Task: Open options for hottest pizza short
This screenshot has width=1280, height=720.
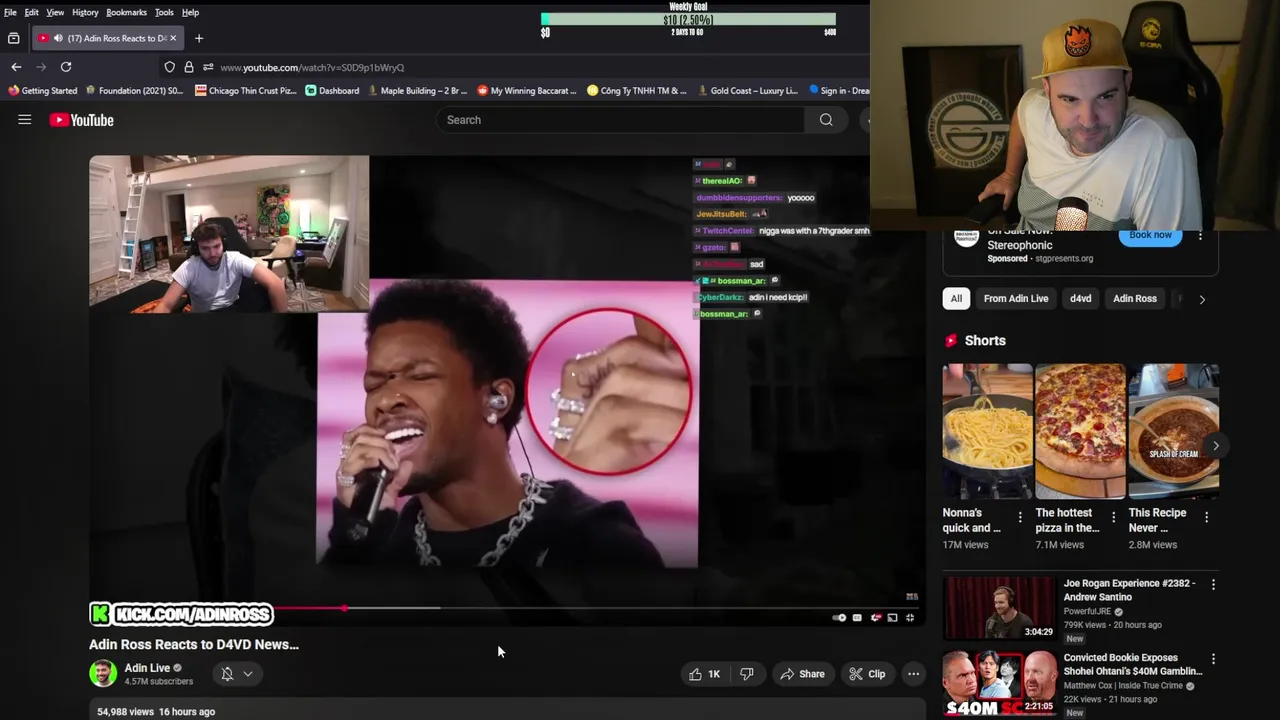Action: (1113, 517)
